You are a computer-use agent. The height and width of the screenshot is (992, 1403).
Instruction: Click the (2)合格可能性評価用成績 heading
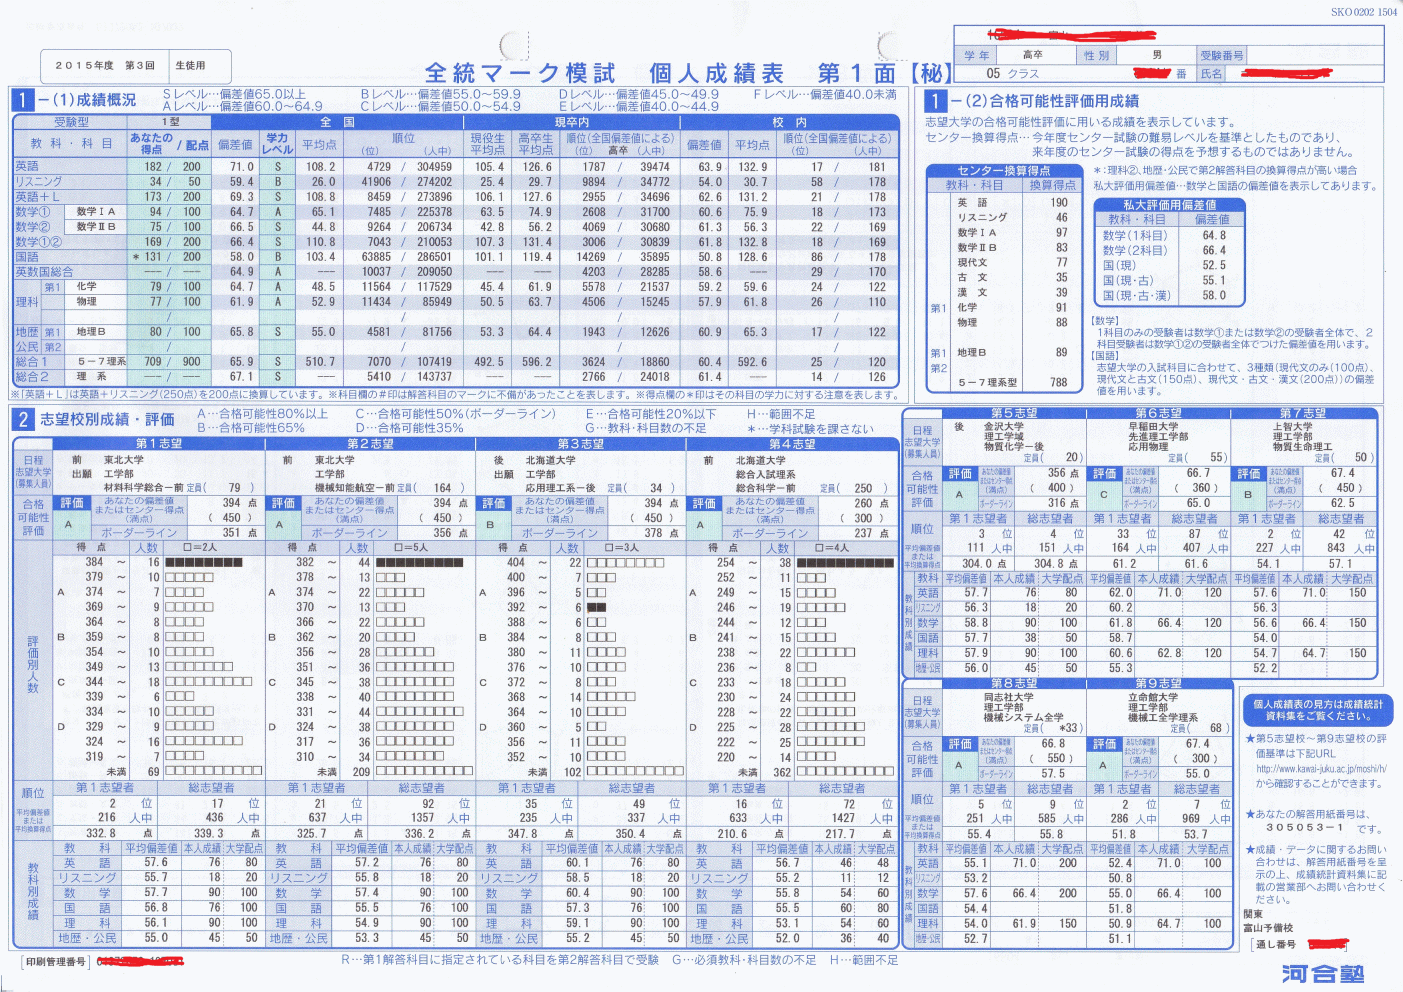1044,101
